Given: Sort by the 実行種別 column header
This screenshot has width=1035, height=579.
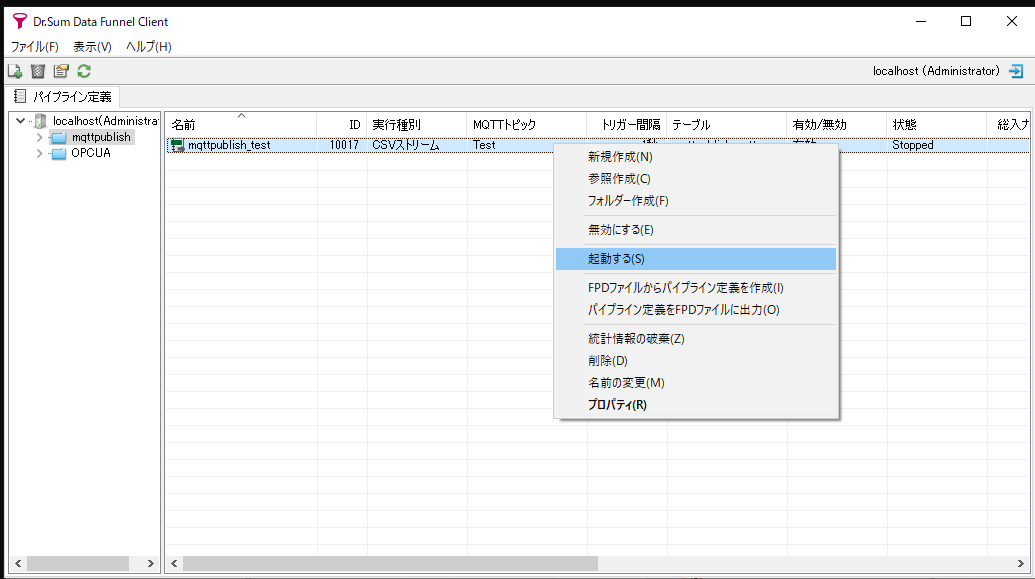Looking at the screenshot, I should [x=417, y=124].
